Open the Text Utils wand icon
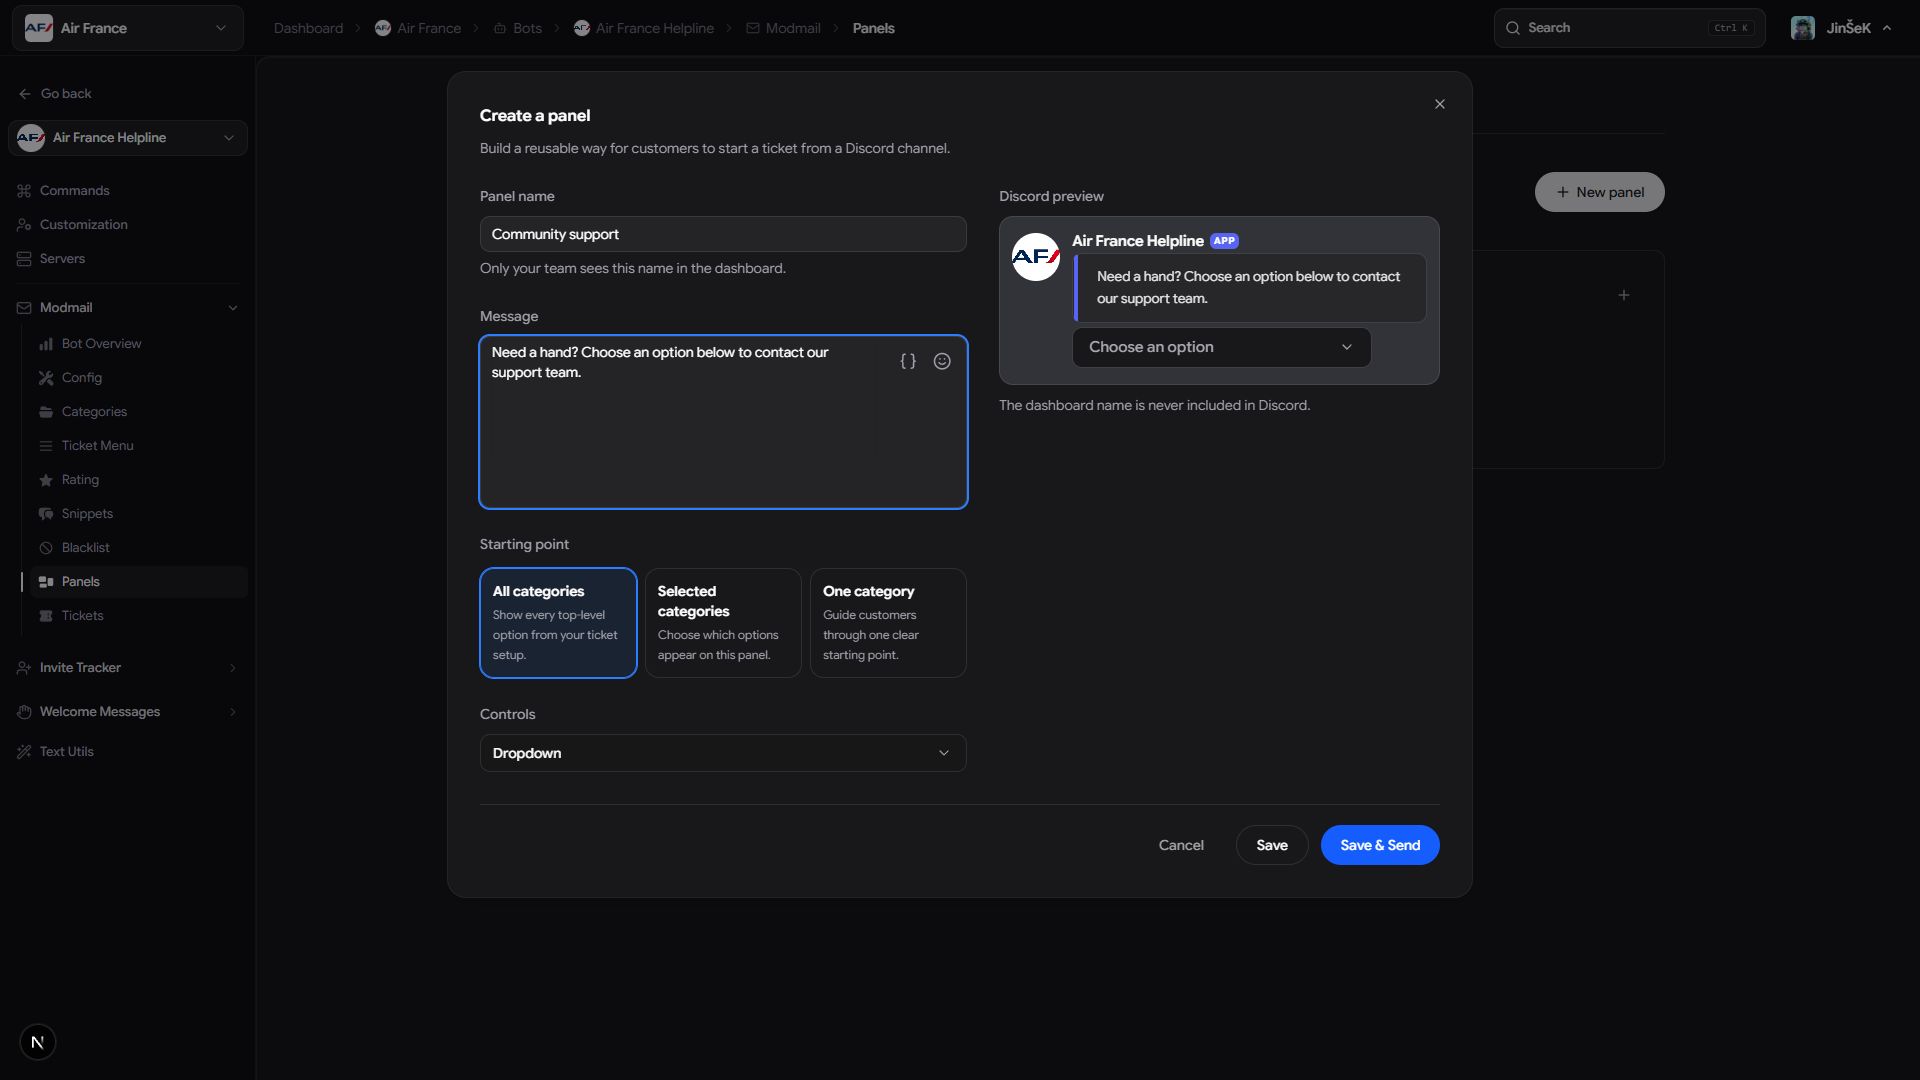 click(24, 752)
